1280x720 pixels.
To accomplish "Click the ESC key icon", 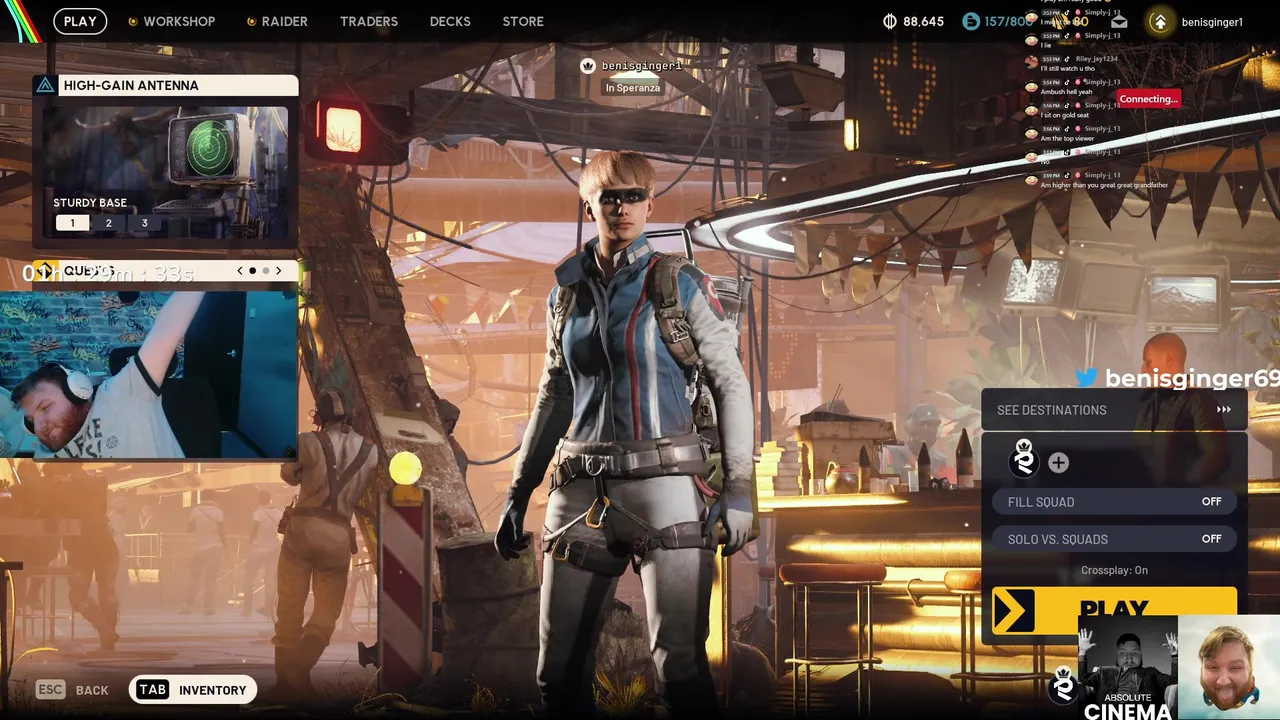I will tap(50, 690).
